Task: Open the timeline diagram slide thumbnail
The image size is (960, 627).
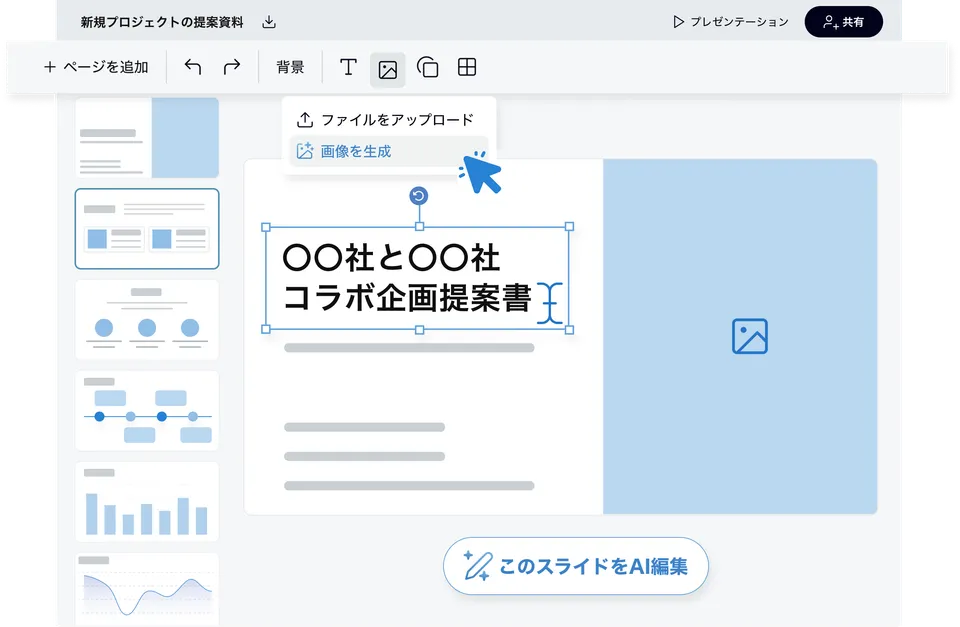Action: pyautogui.click(x=147, y=409)
